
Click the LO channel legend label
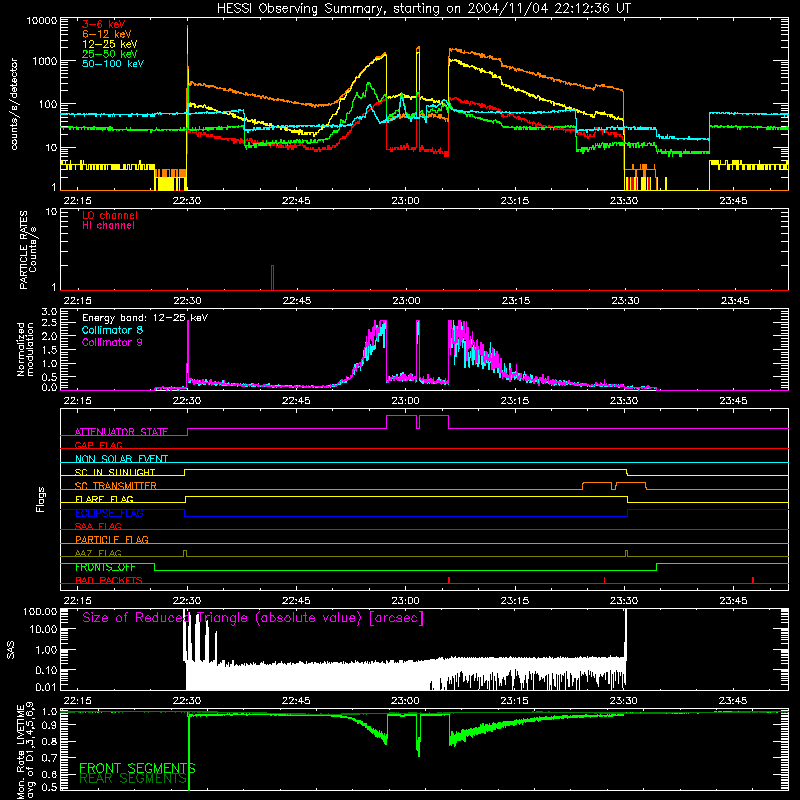tap(110, 215)
